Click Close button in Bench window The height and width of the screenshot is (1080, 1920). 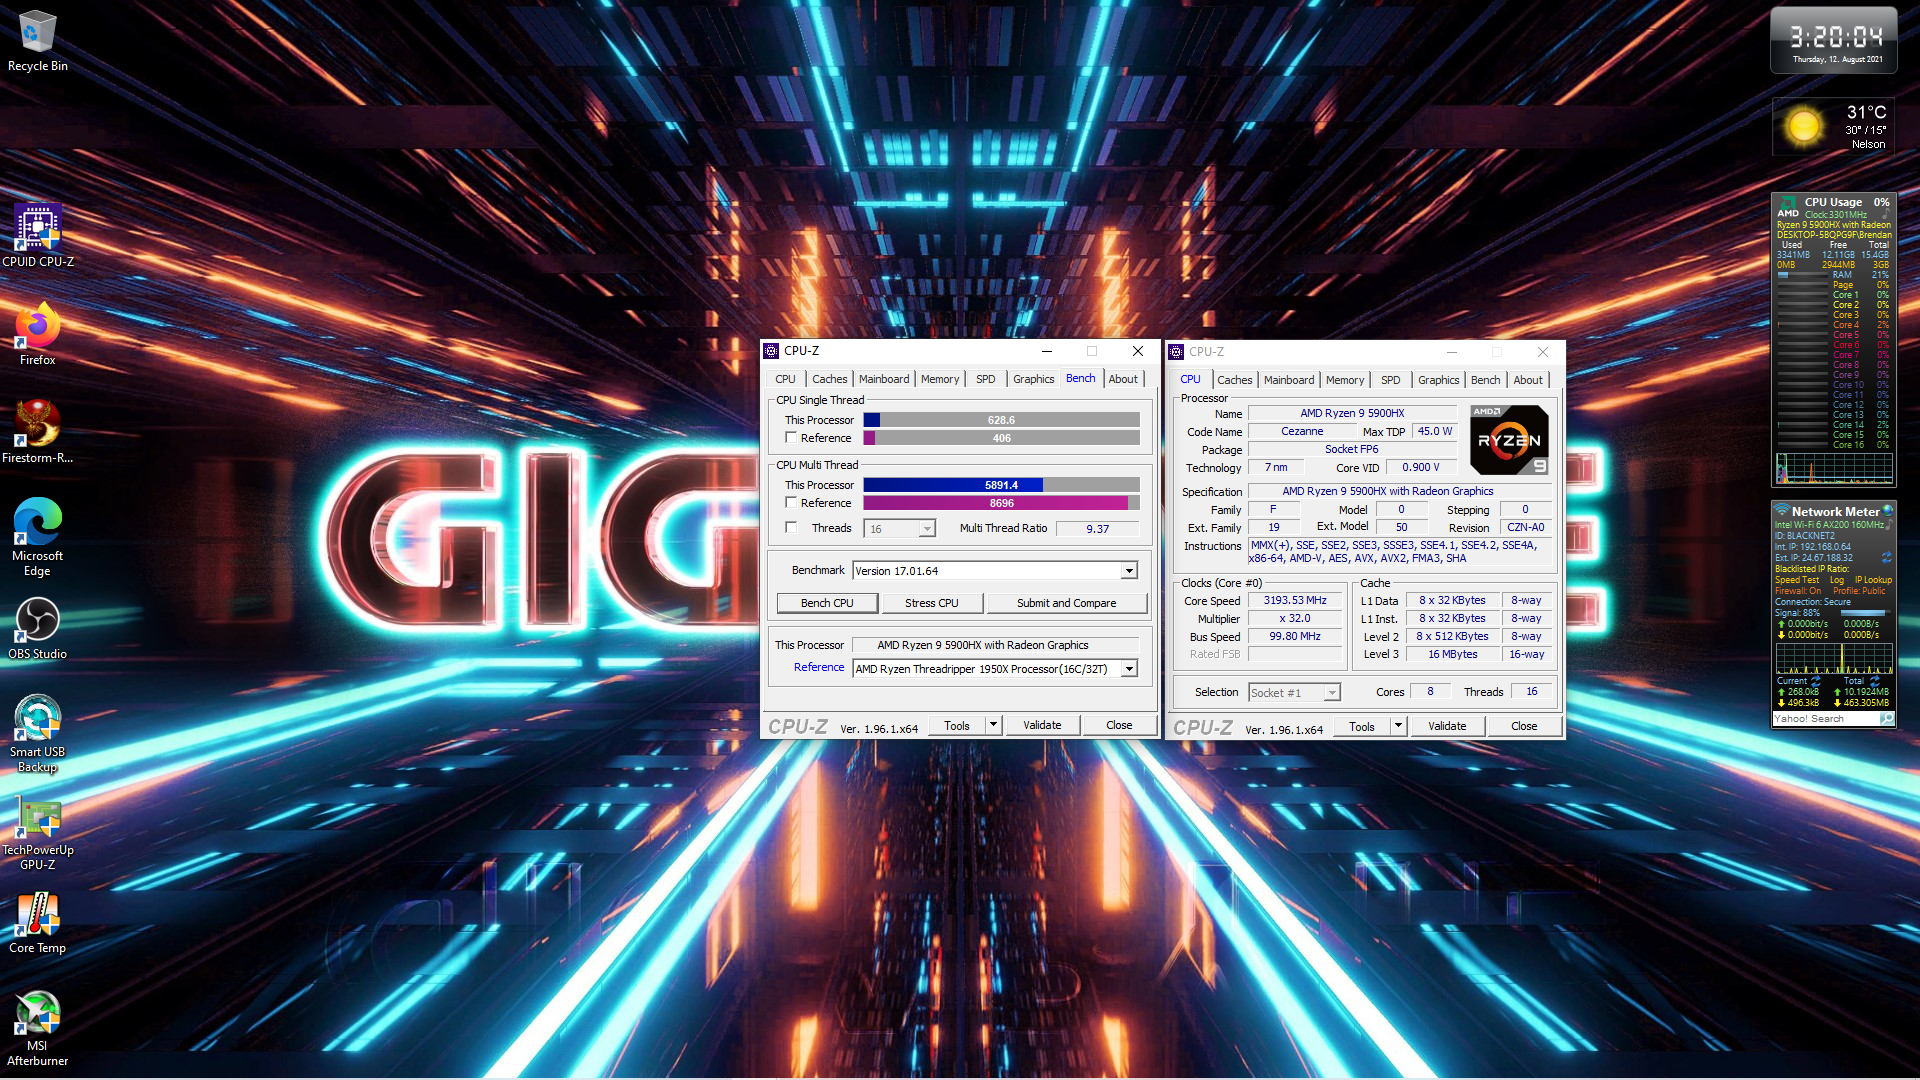tap(1119, 725)
